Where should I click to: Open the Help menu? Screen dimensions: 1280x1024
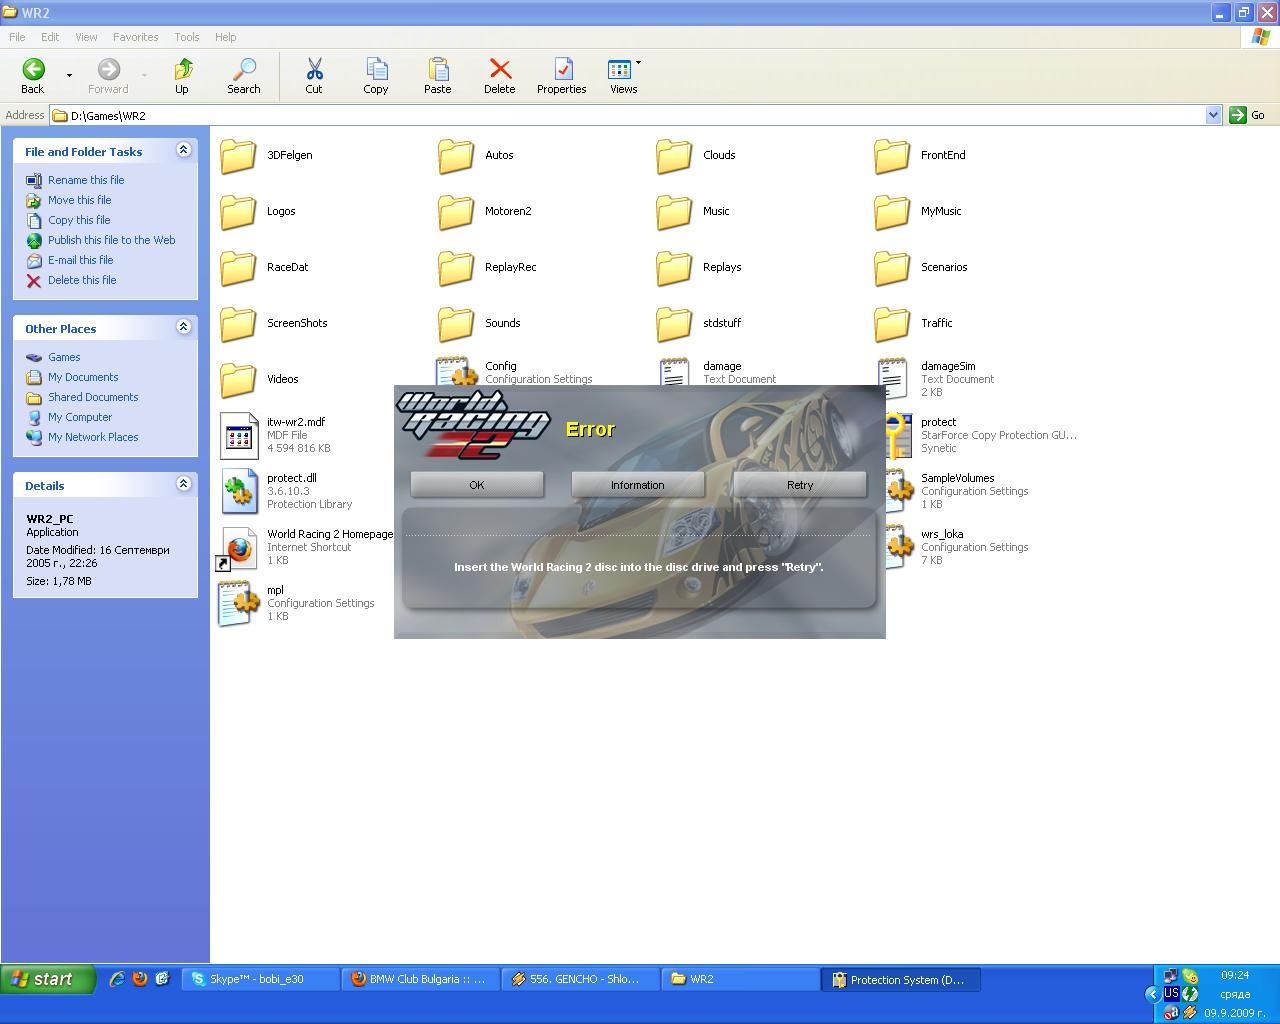pyautogui.click(x=226, y=37)
